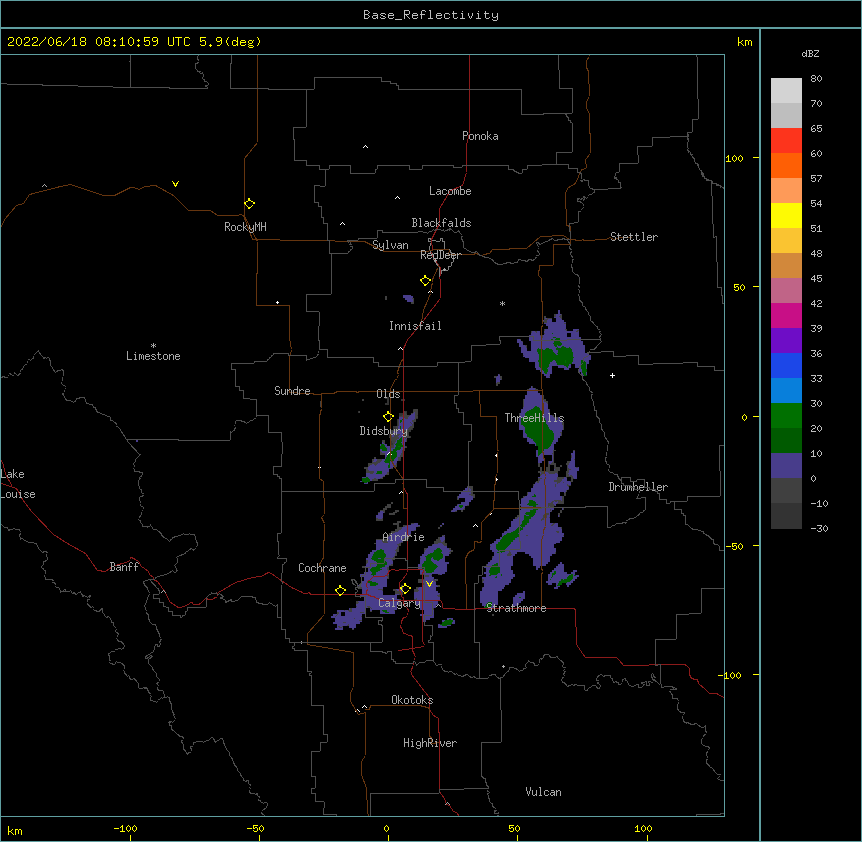Click the RockyMH town label
Viewport: 862px width, 842px height.
point(245,227)
